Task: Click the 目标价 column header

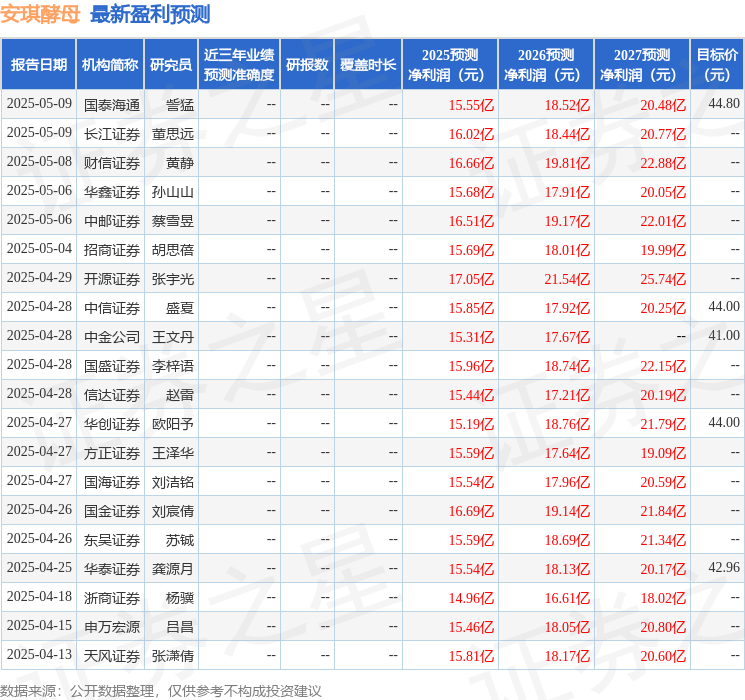Action: click(x=717, y=65)
